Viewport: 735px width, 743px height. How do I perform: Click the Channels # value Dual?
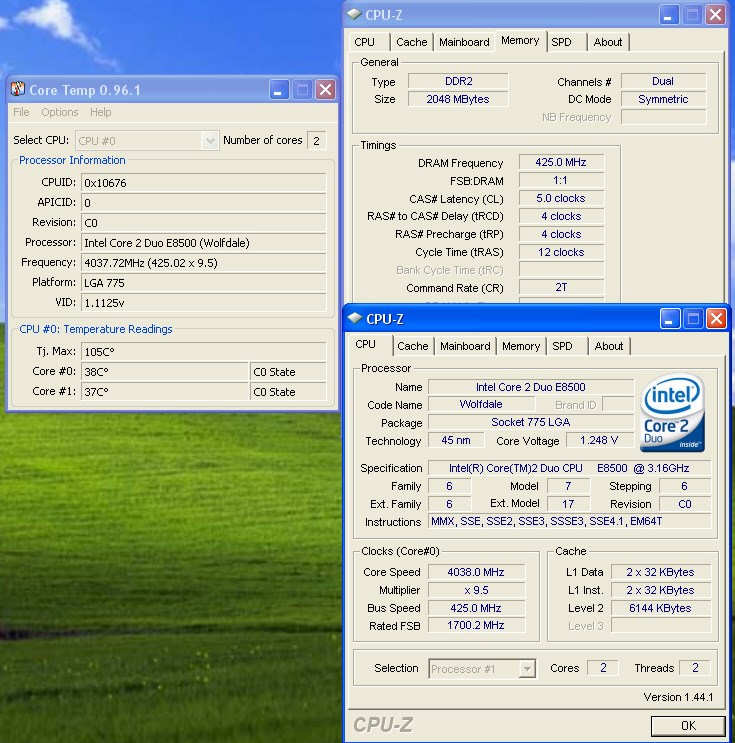[x=663, y=81]
